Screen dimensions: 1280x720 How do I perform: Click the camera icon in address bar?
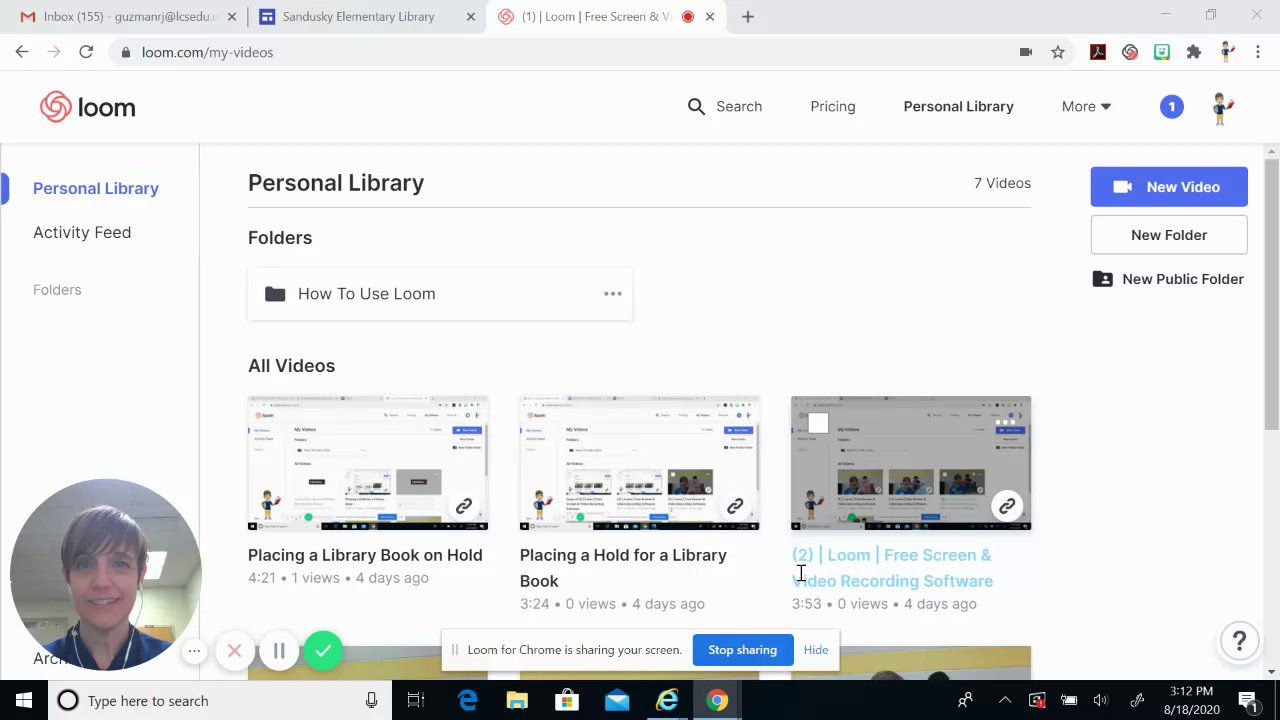pyautogui.click(x=1026, y=52)
